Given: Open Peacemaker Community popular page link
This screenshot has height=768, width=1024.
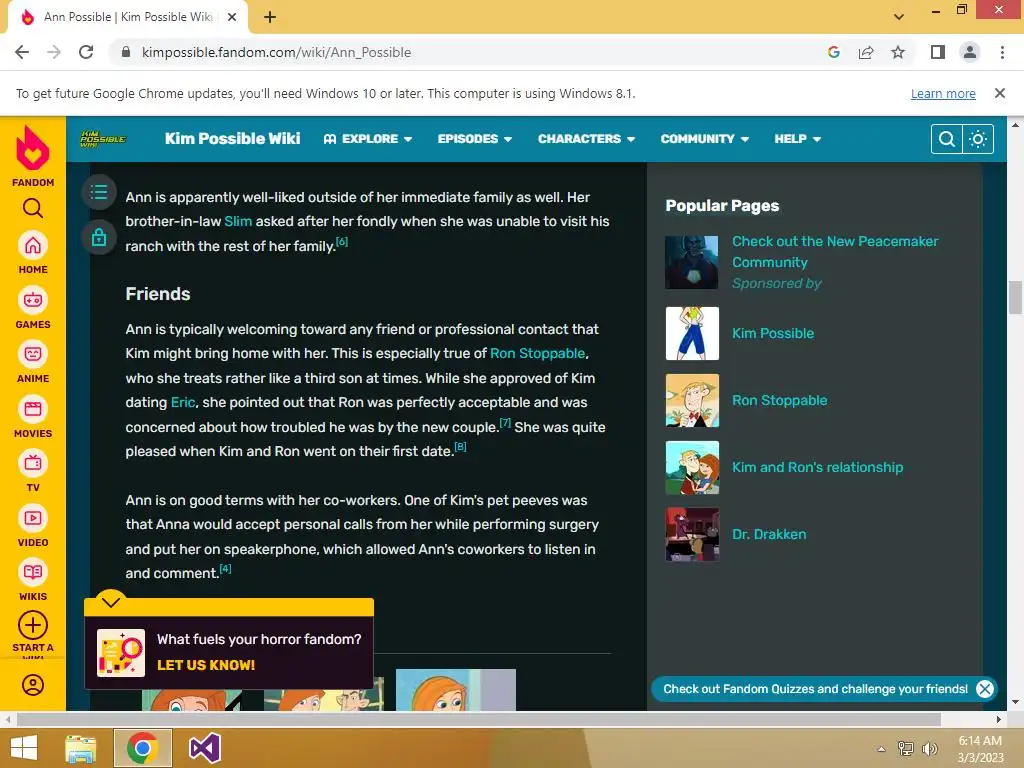Looking at the screenshot, I should click(835, 251).
